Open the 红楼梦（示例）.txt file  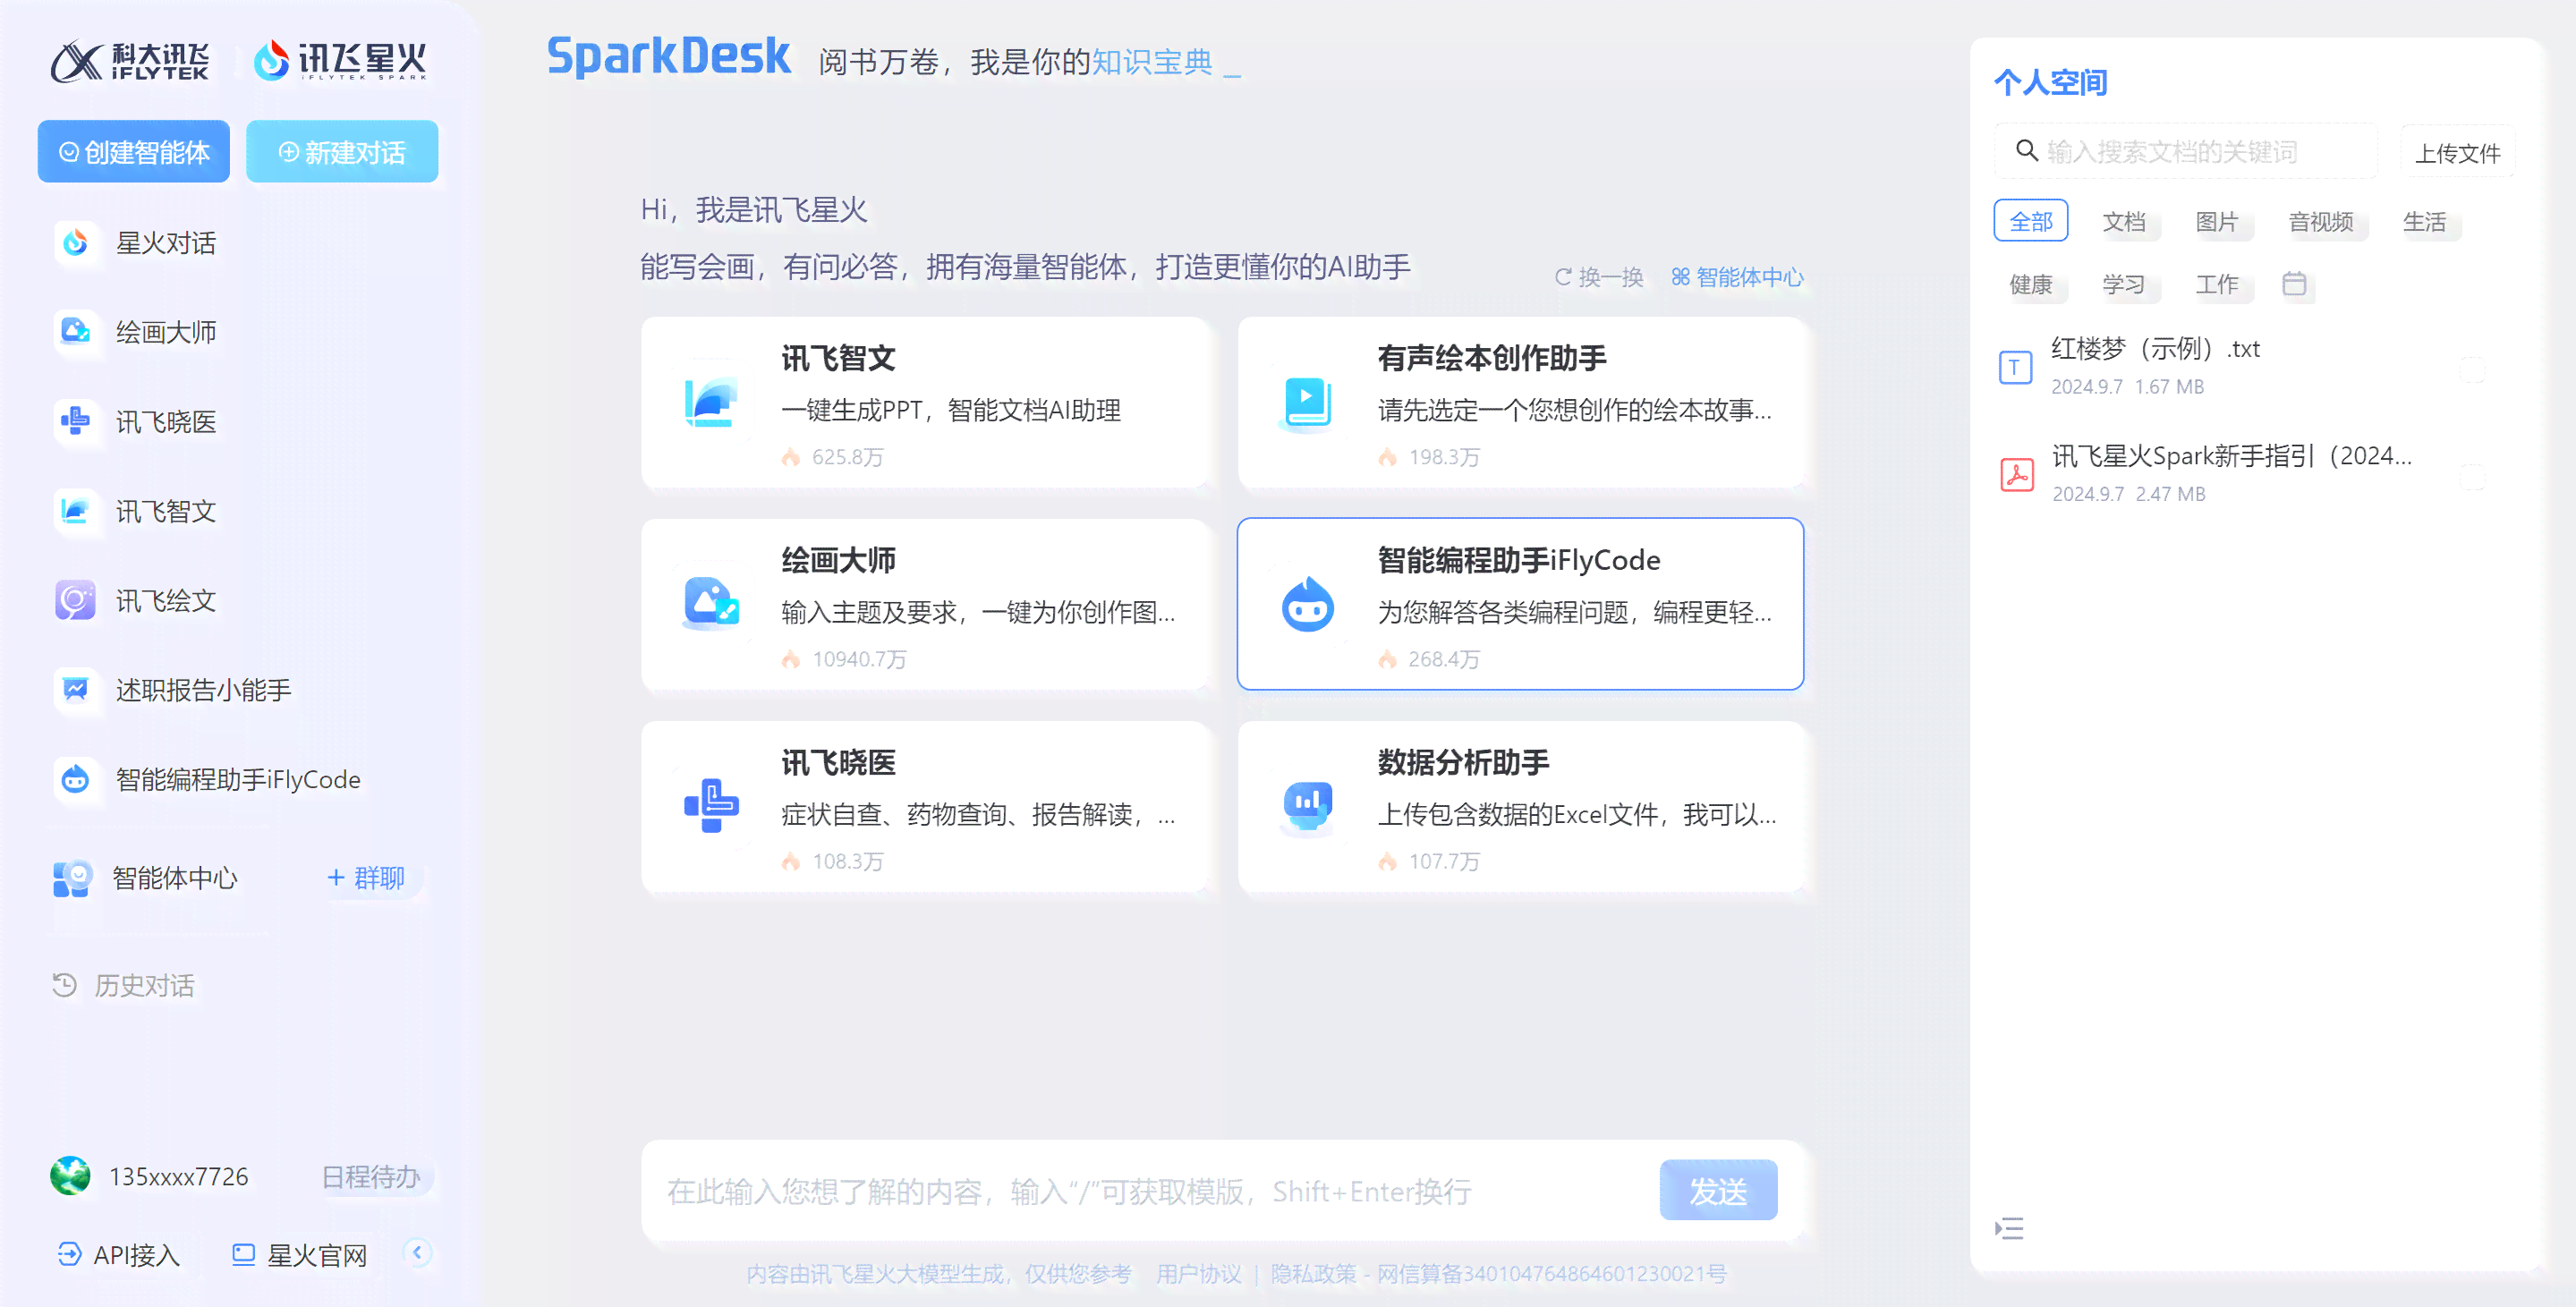click(x=2155, y=348)
